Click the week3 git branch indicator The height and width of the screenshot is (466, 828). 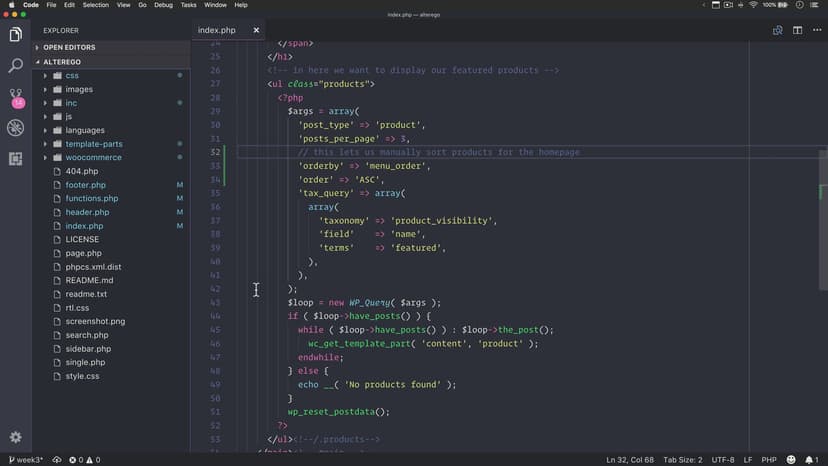point(27,460)
